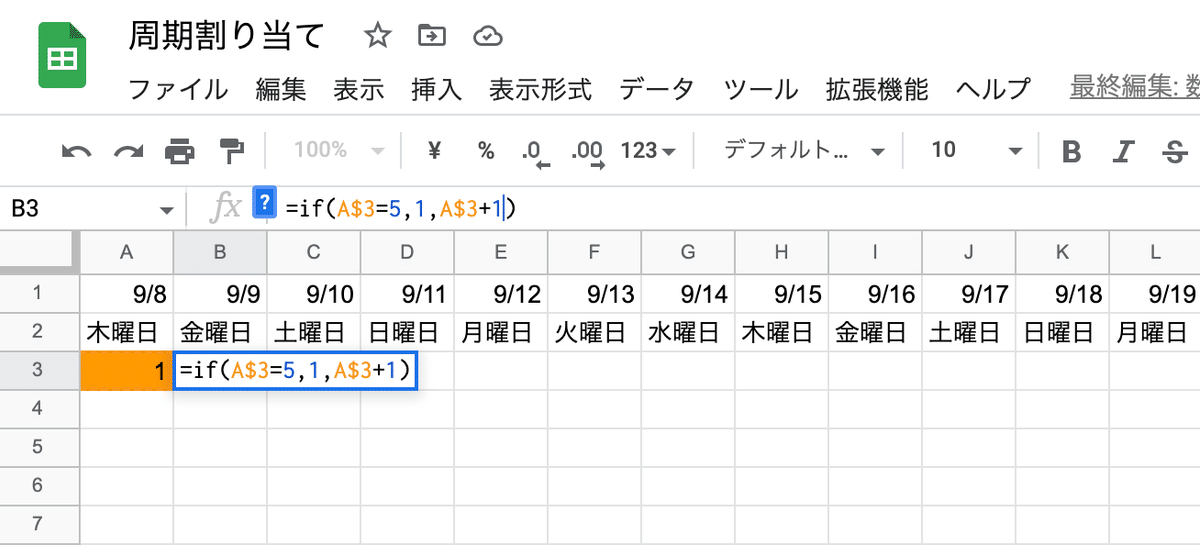Select the 月曜日 cell under 9/19
1200x545 pixels.
(1155, 332)
